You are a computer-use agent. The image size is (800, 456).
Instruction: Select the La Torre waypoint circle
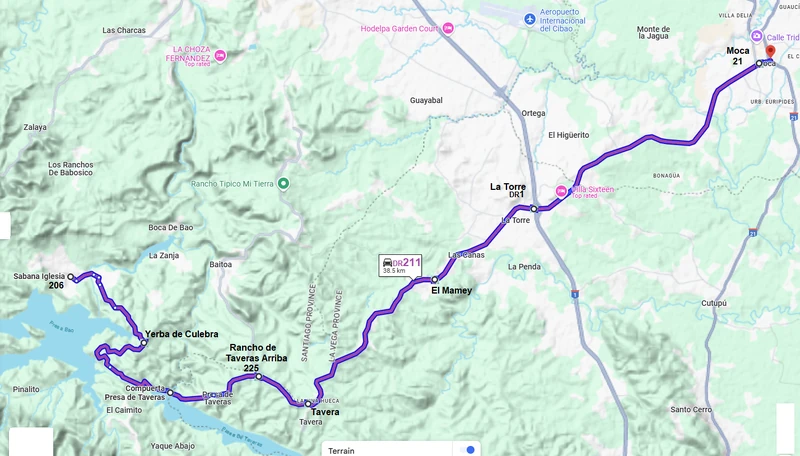pos(534,209)
